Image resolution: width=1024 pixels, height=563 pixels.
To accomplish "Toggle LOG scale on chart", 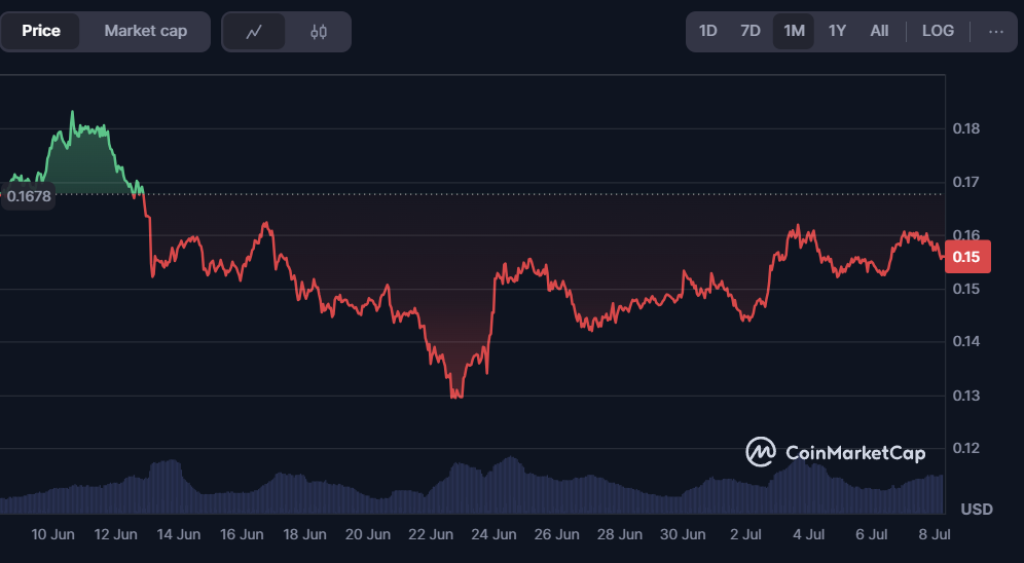I will pos(938,31).
